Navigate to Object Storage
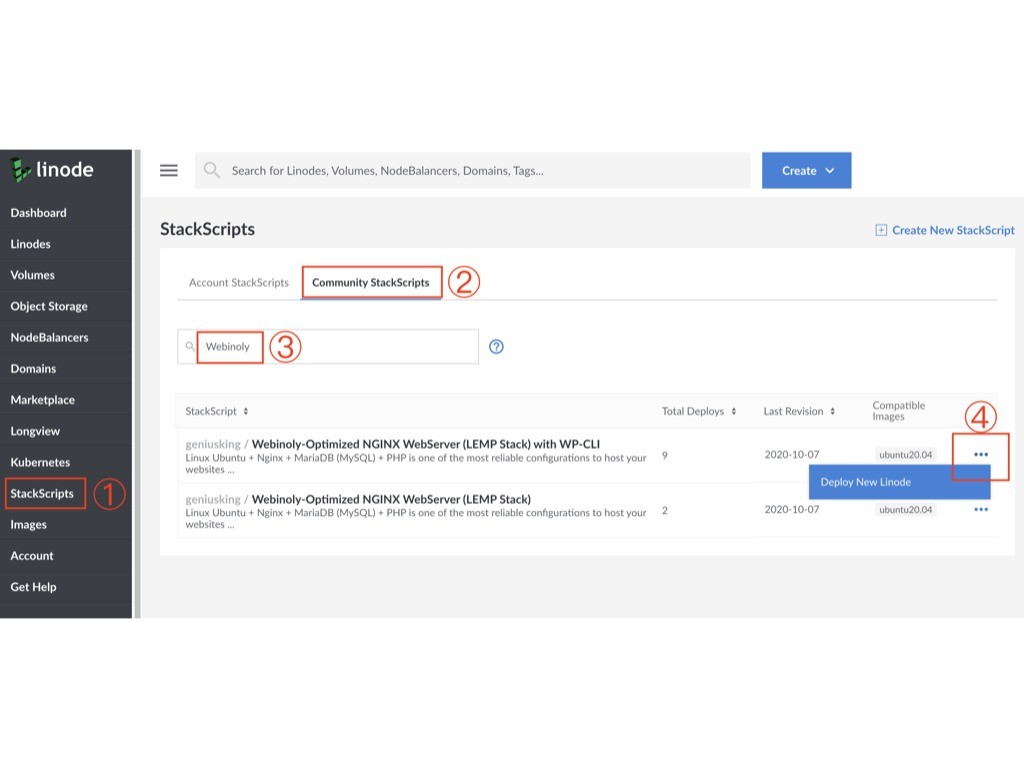Viewport: 1024px width, 768px height. coord(49,306)
